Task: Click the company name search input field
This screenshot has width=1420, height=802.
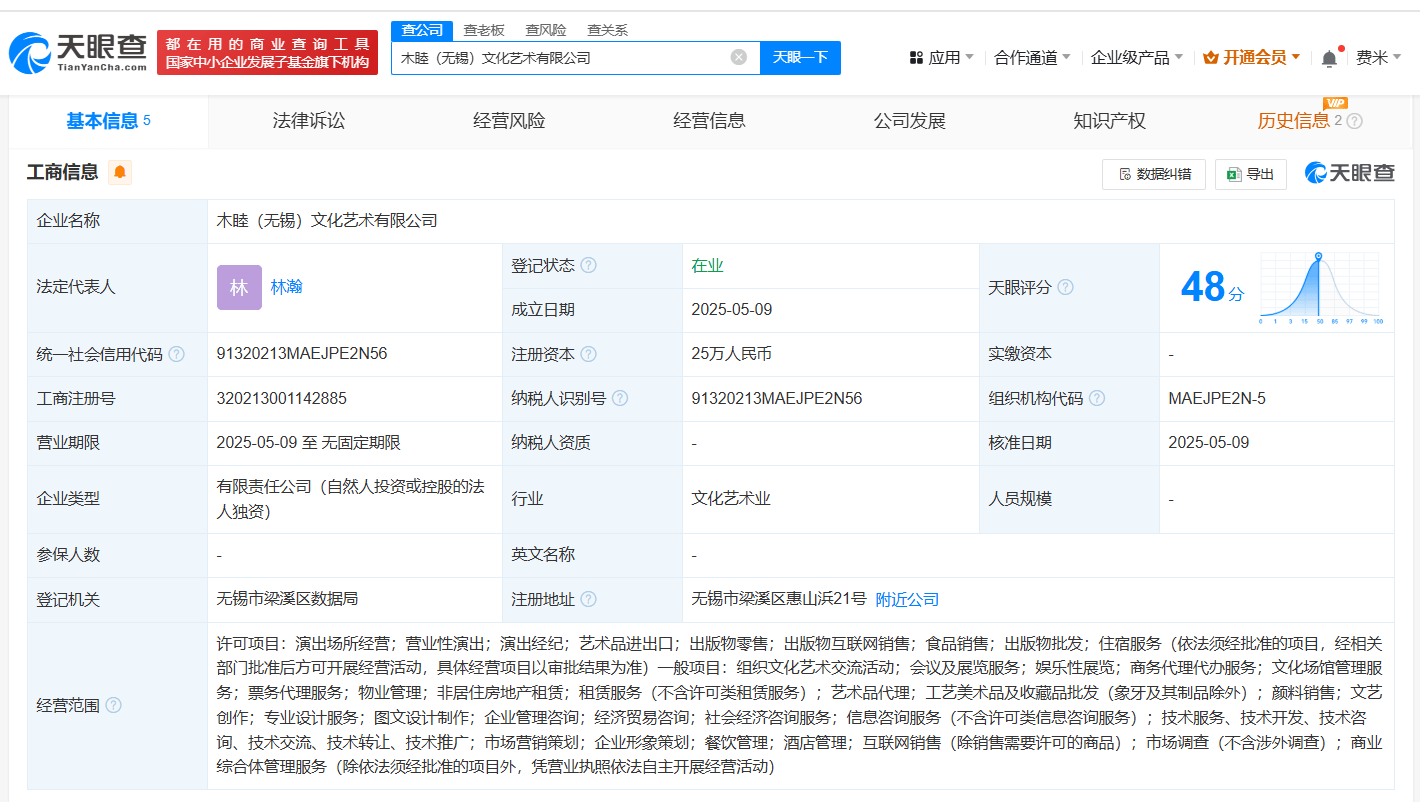Action: pyautogui.click(x=562, y=57)
